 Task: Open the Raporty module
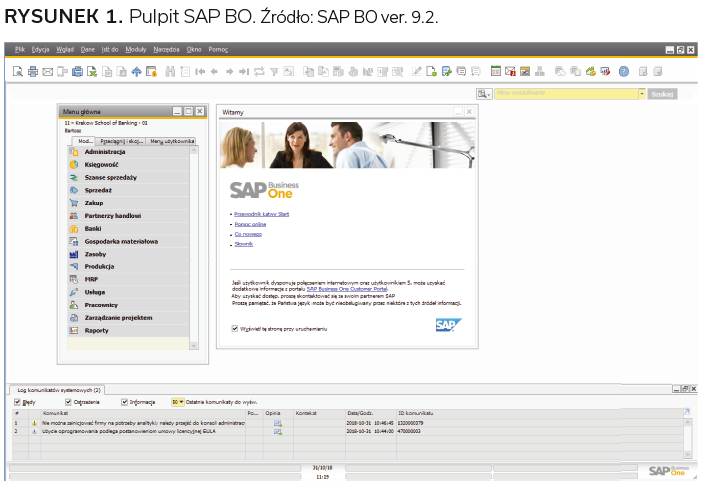[128, 331]
